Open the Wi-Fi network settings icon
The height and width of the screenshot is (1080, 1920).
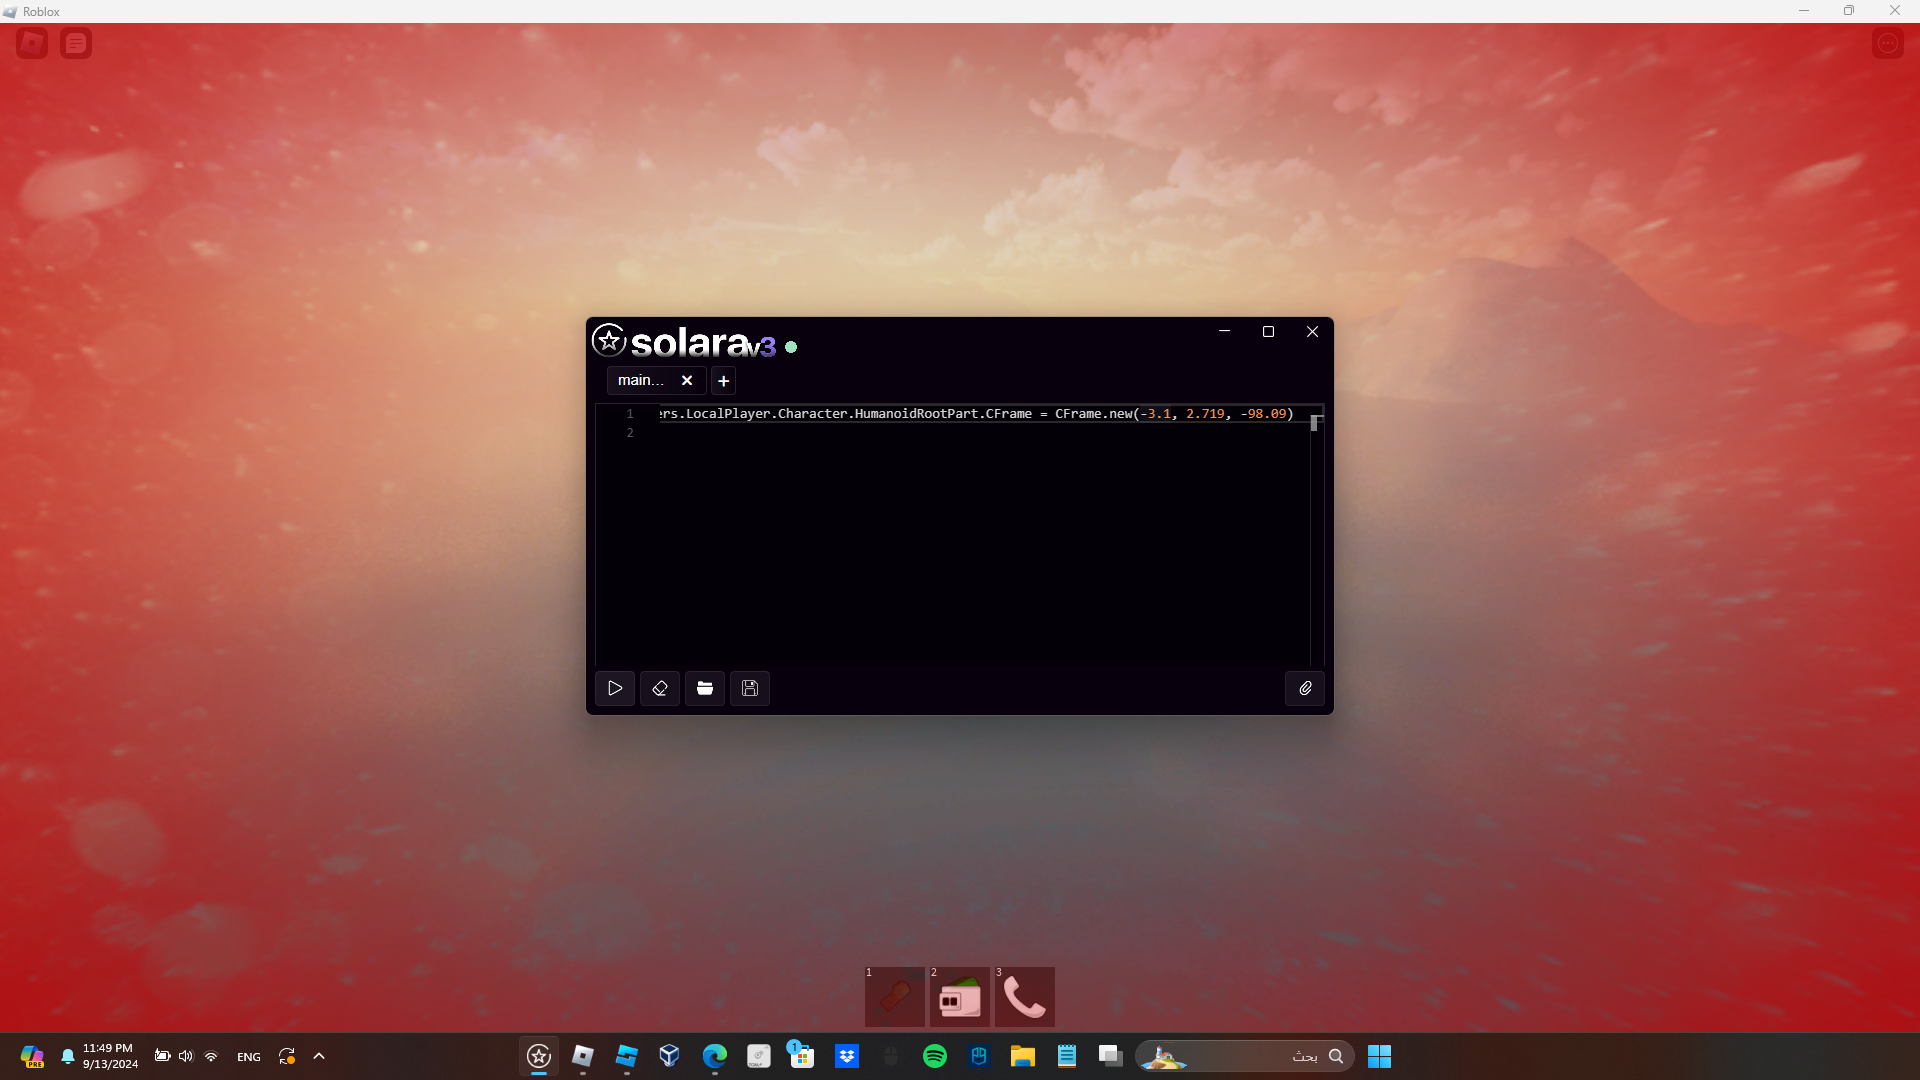coord(211,1056)
